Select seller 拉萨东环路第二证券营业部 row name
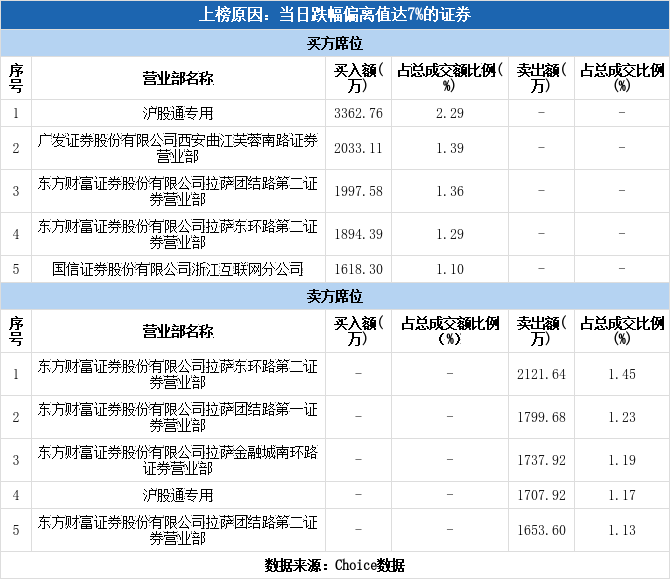Screen dimensions: 670x579 tap(178, 374)
